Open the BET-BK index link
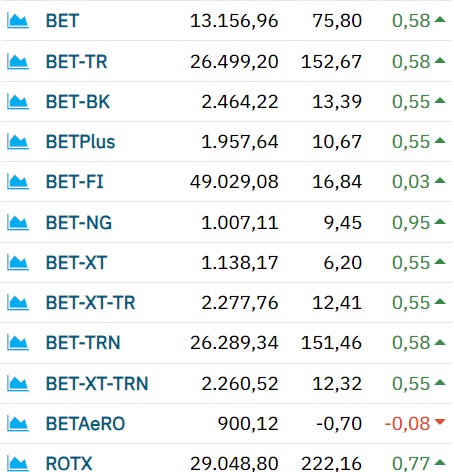 [78, 102]
